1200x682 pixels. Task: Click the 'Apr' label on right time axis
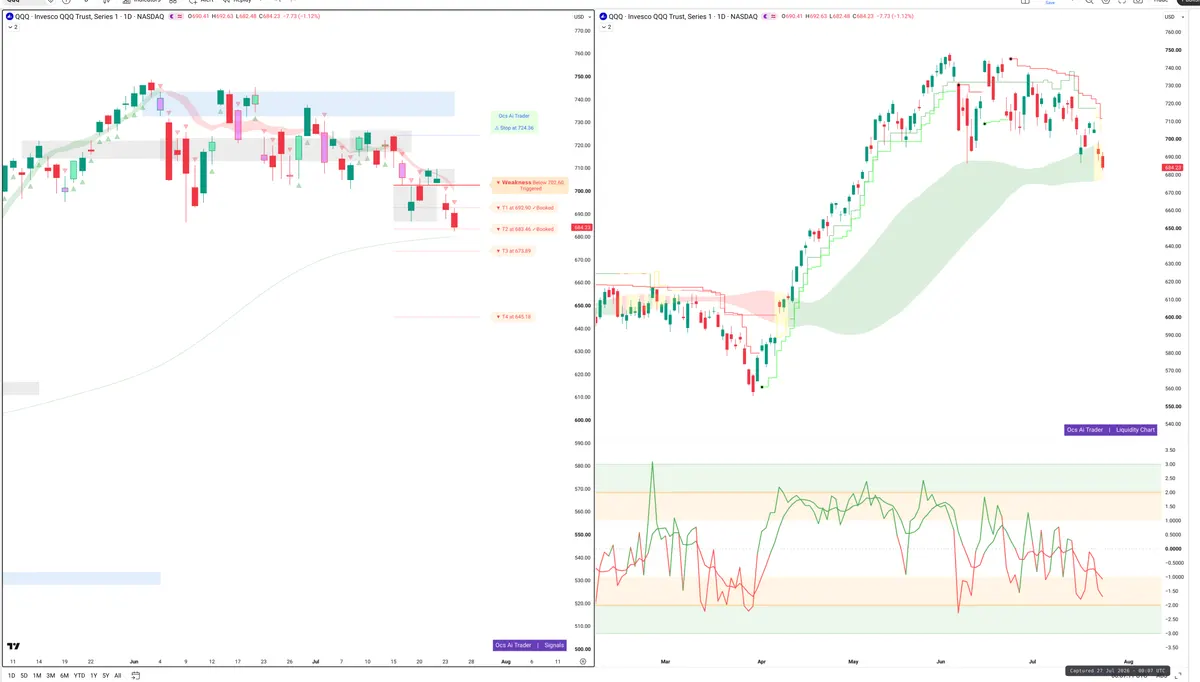tap(762, 662)
